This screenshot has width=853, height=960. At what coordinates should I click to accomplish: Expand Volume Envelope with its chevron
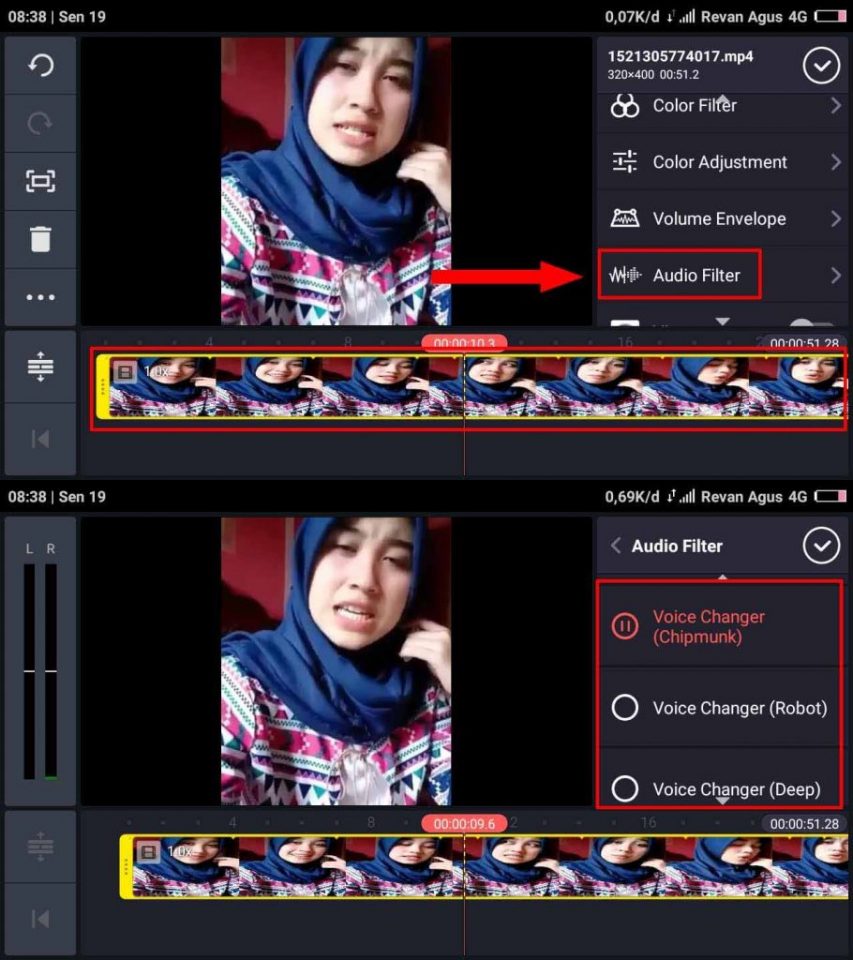[x=836, y=219]
